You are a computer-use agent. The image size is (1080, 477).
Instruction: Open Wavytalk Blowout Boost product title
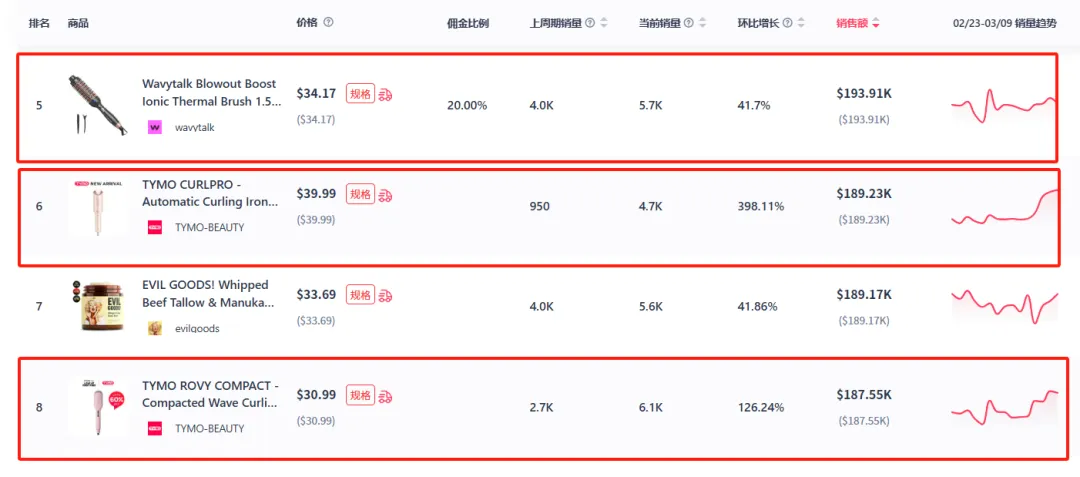click(211, 93)
